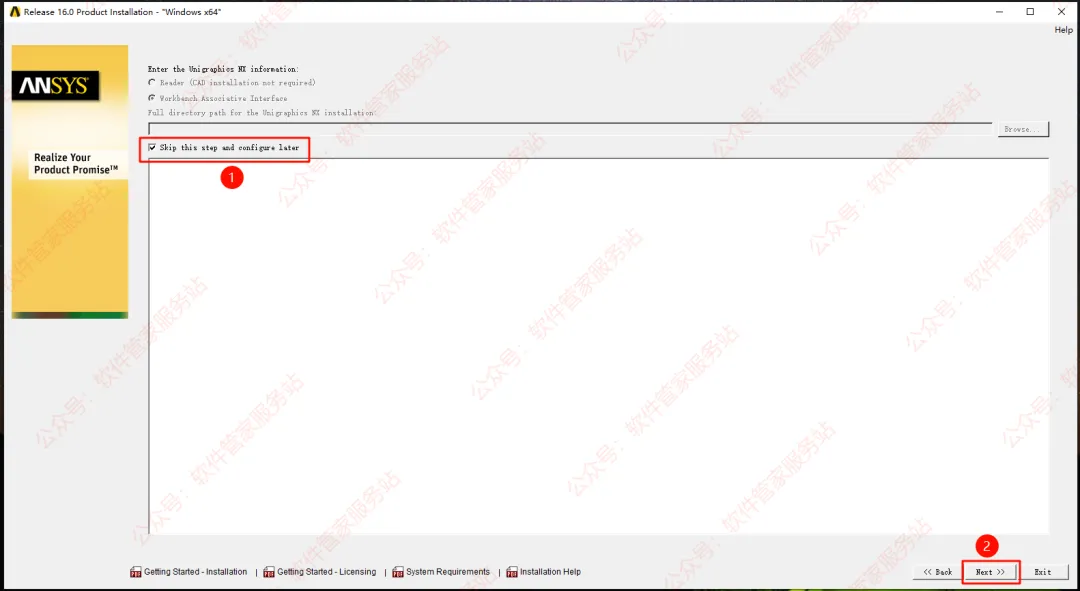Click PDF icon beside Installation Help
Screen dimensions: 1080x591
pos(512,572)
